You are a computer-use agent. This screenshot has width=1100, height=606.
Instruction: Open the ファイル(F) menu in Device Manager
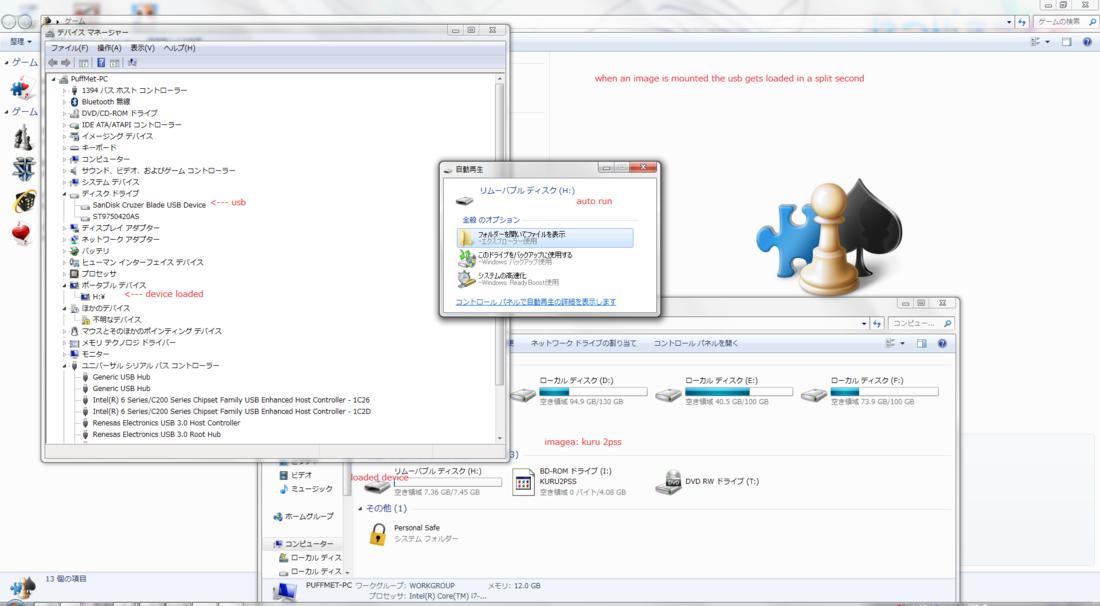tap(69, 48)
